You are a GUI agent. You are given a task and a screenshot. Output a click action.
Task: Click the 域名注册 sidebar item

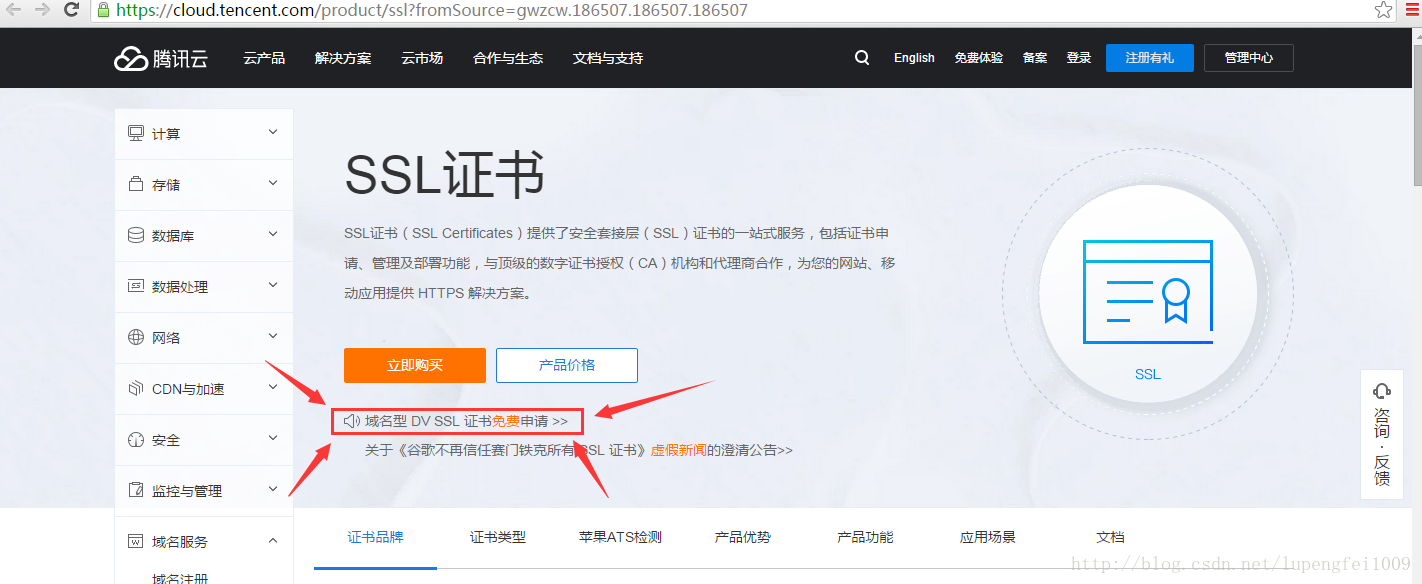coord(180,577)
